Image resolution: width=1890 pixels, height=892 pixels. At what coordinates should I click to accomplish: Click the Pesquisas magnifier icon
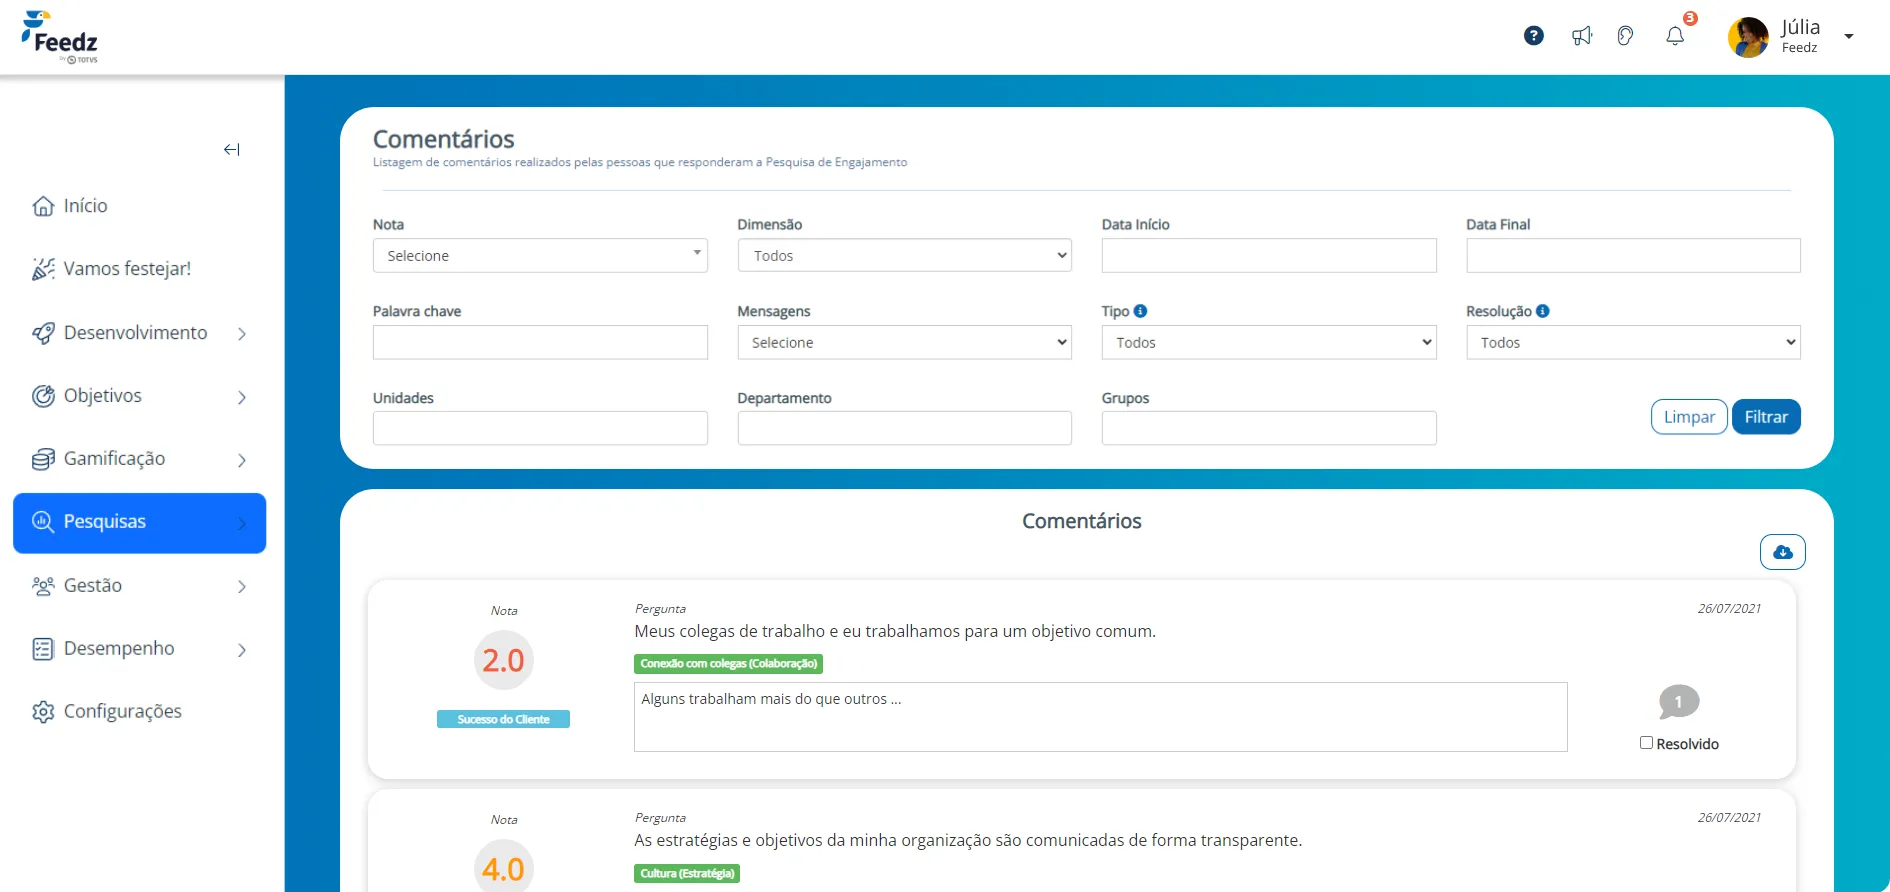coord(43,521)
